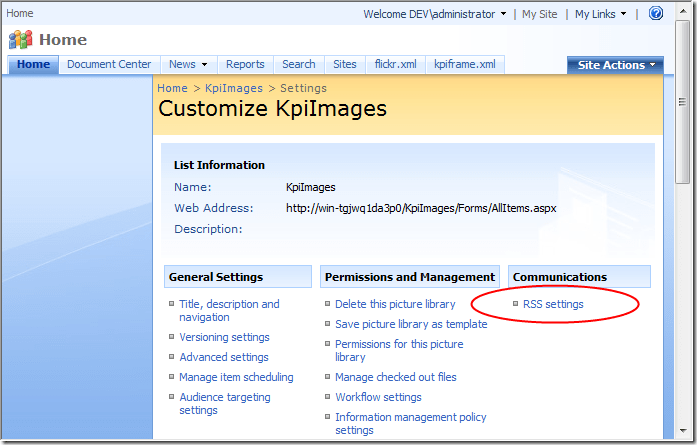
Task: Open the kpiframe.xml tab
Action: 464,64
